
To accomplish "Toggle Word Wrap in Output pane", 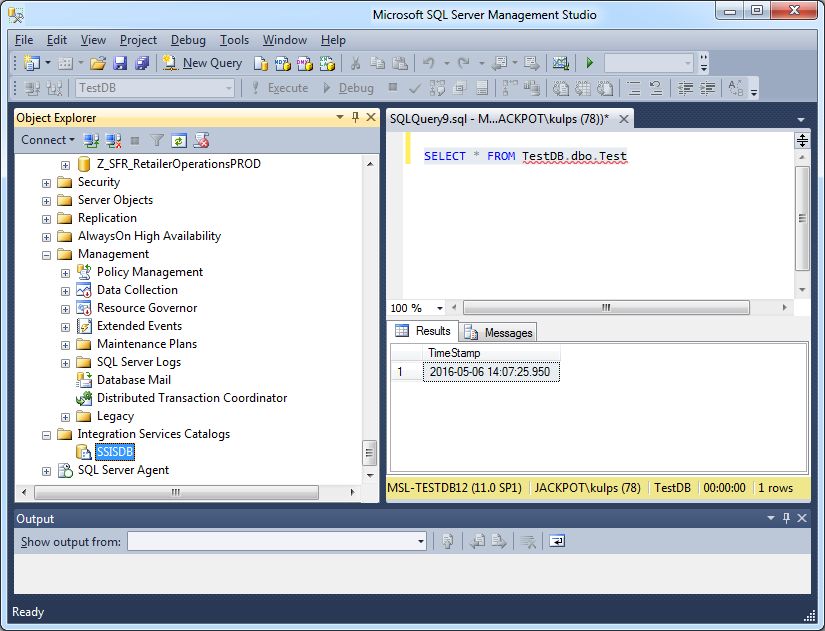I will [x=557, y=541].
